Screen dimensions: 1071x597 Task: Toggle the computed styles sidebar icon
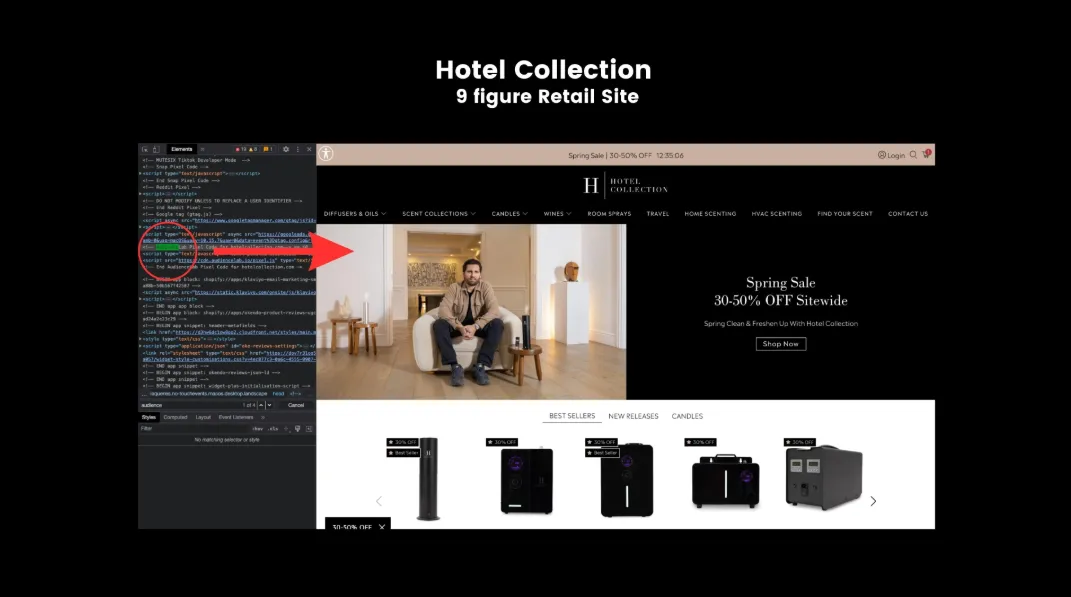pos(309,429)
